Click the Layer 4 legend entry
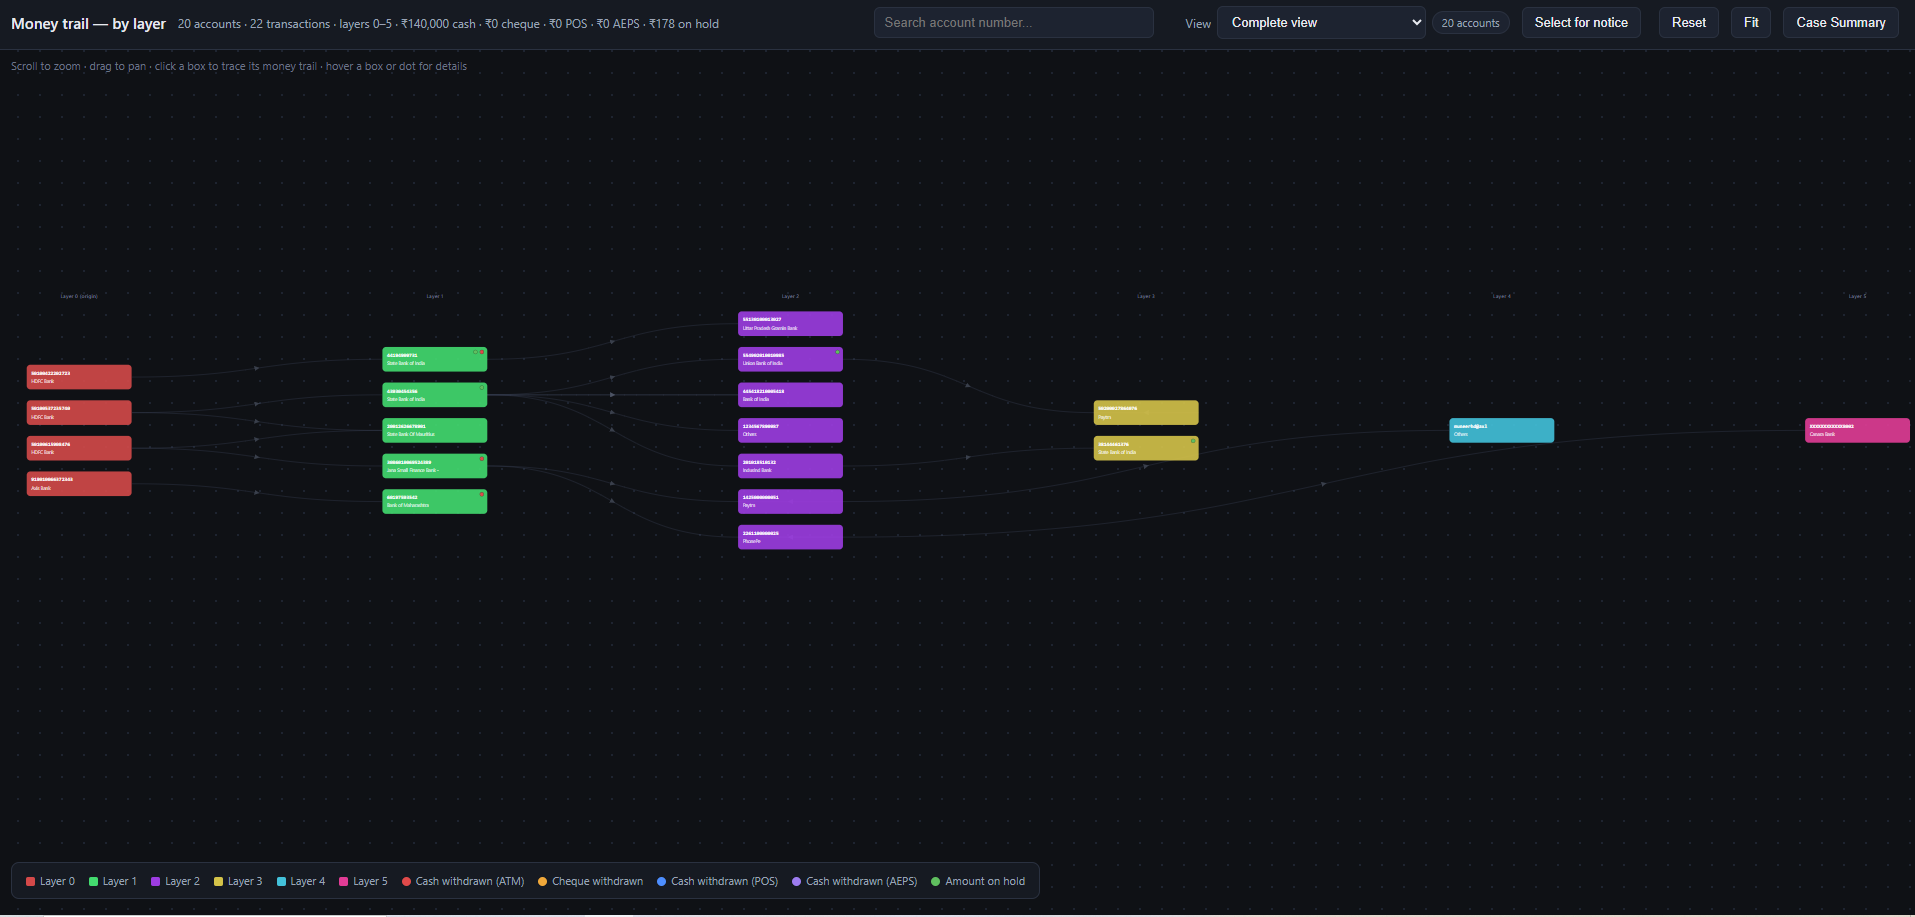The height and width of the screenshot is (917, 1915). coord(301,882)
